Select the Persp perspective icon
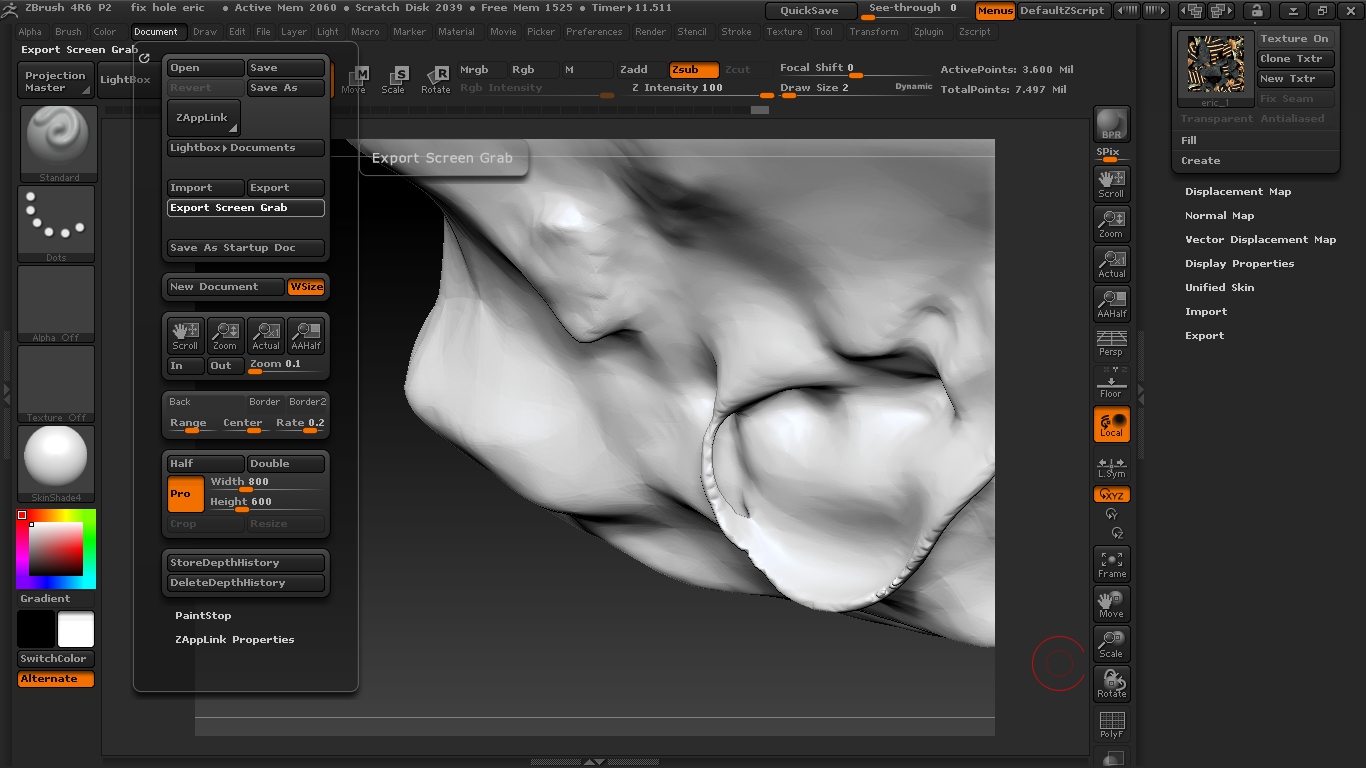This screenshot has width=1366, height=768. [x=1111, y=342]
